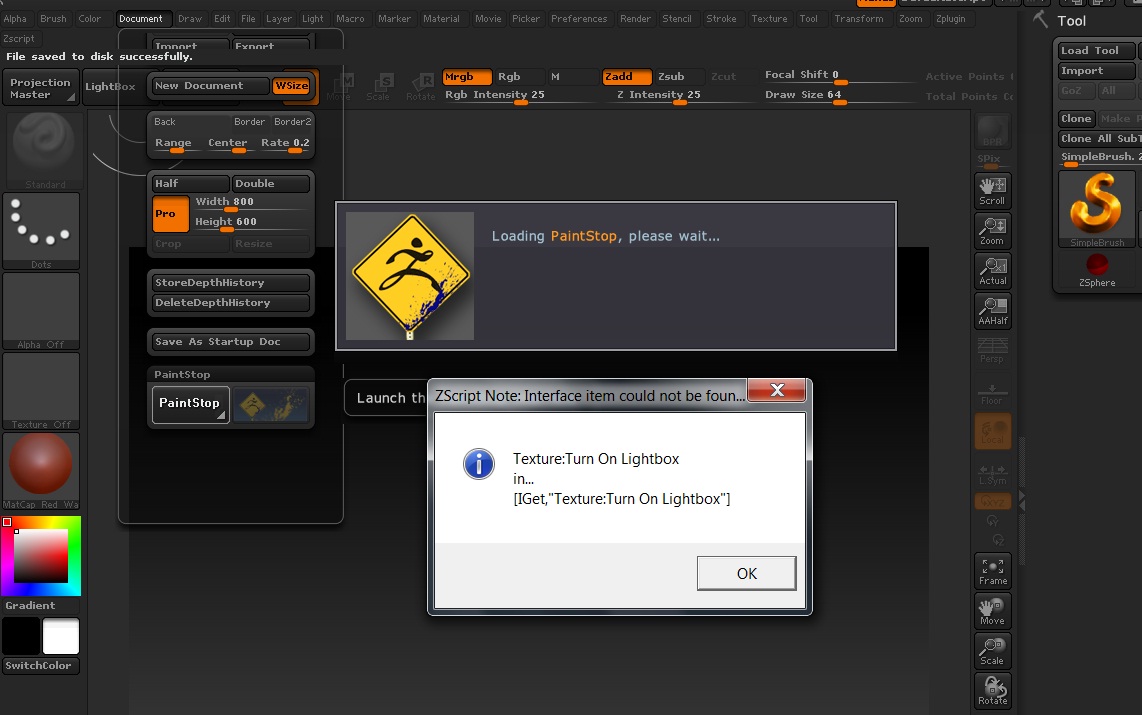Viewport: 1142px width, 715px height.
Task: Click the New Document button
Action: (x=210, y=86)
